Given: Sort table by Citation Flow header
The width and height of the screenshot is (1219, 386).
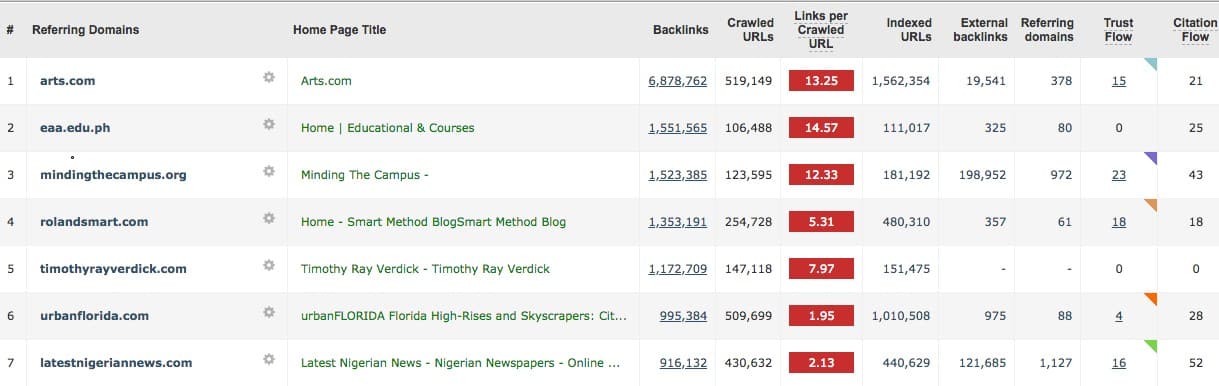Looking at the screenshot, I should click(1195, 30).
